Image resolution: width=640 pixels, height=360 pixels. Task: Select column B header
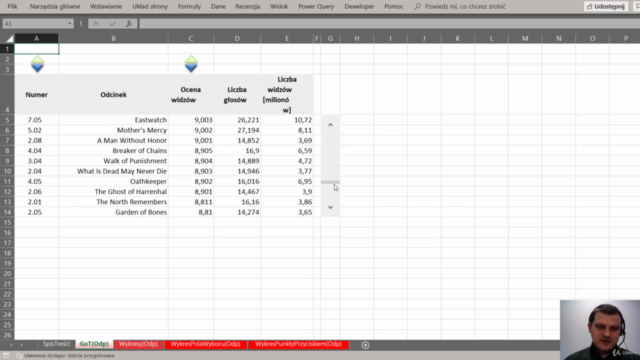(113, 38)
